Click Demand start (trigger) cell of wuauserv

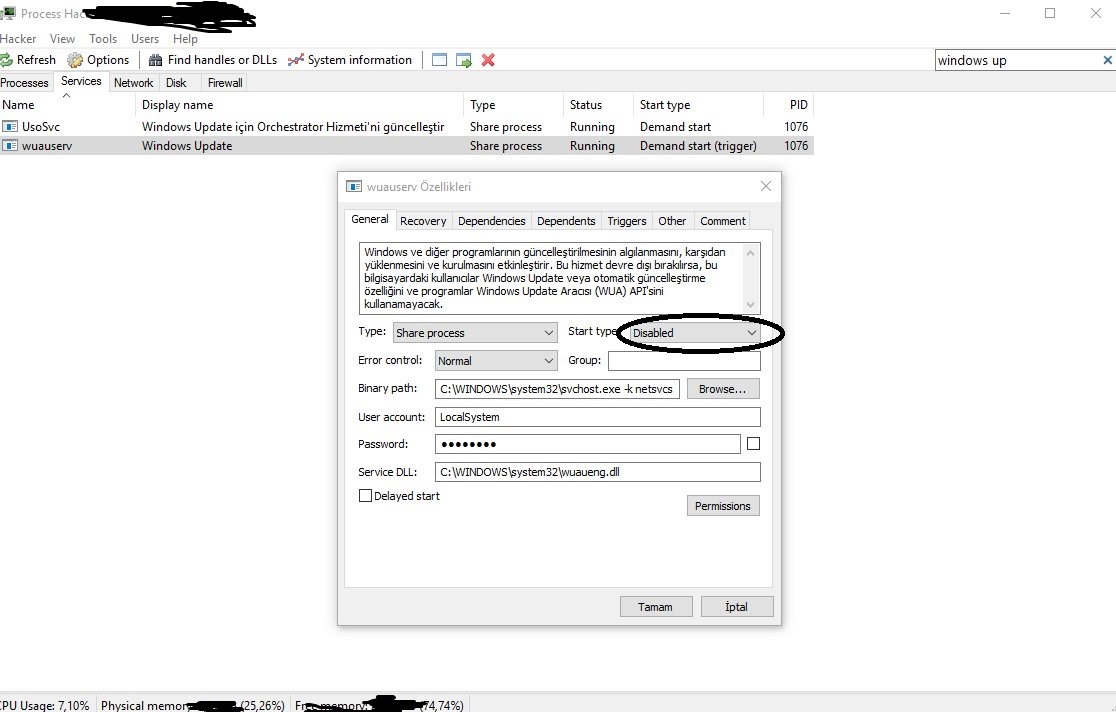click(x=698, y=146)
